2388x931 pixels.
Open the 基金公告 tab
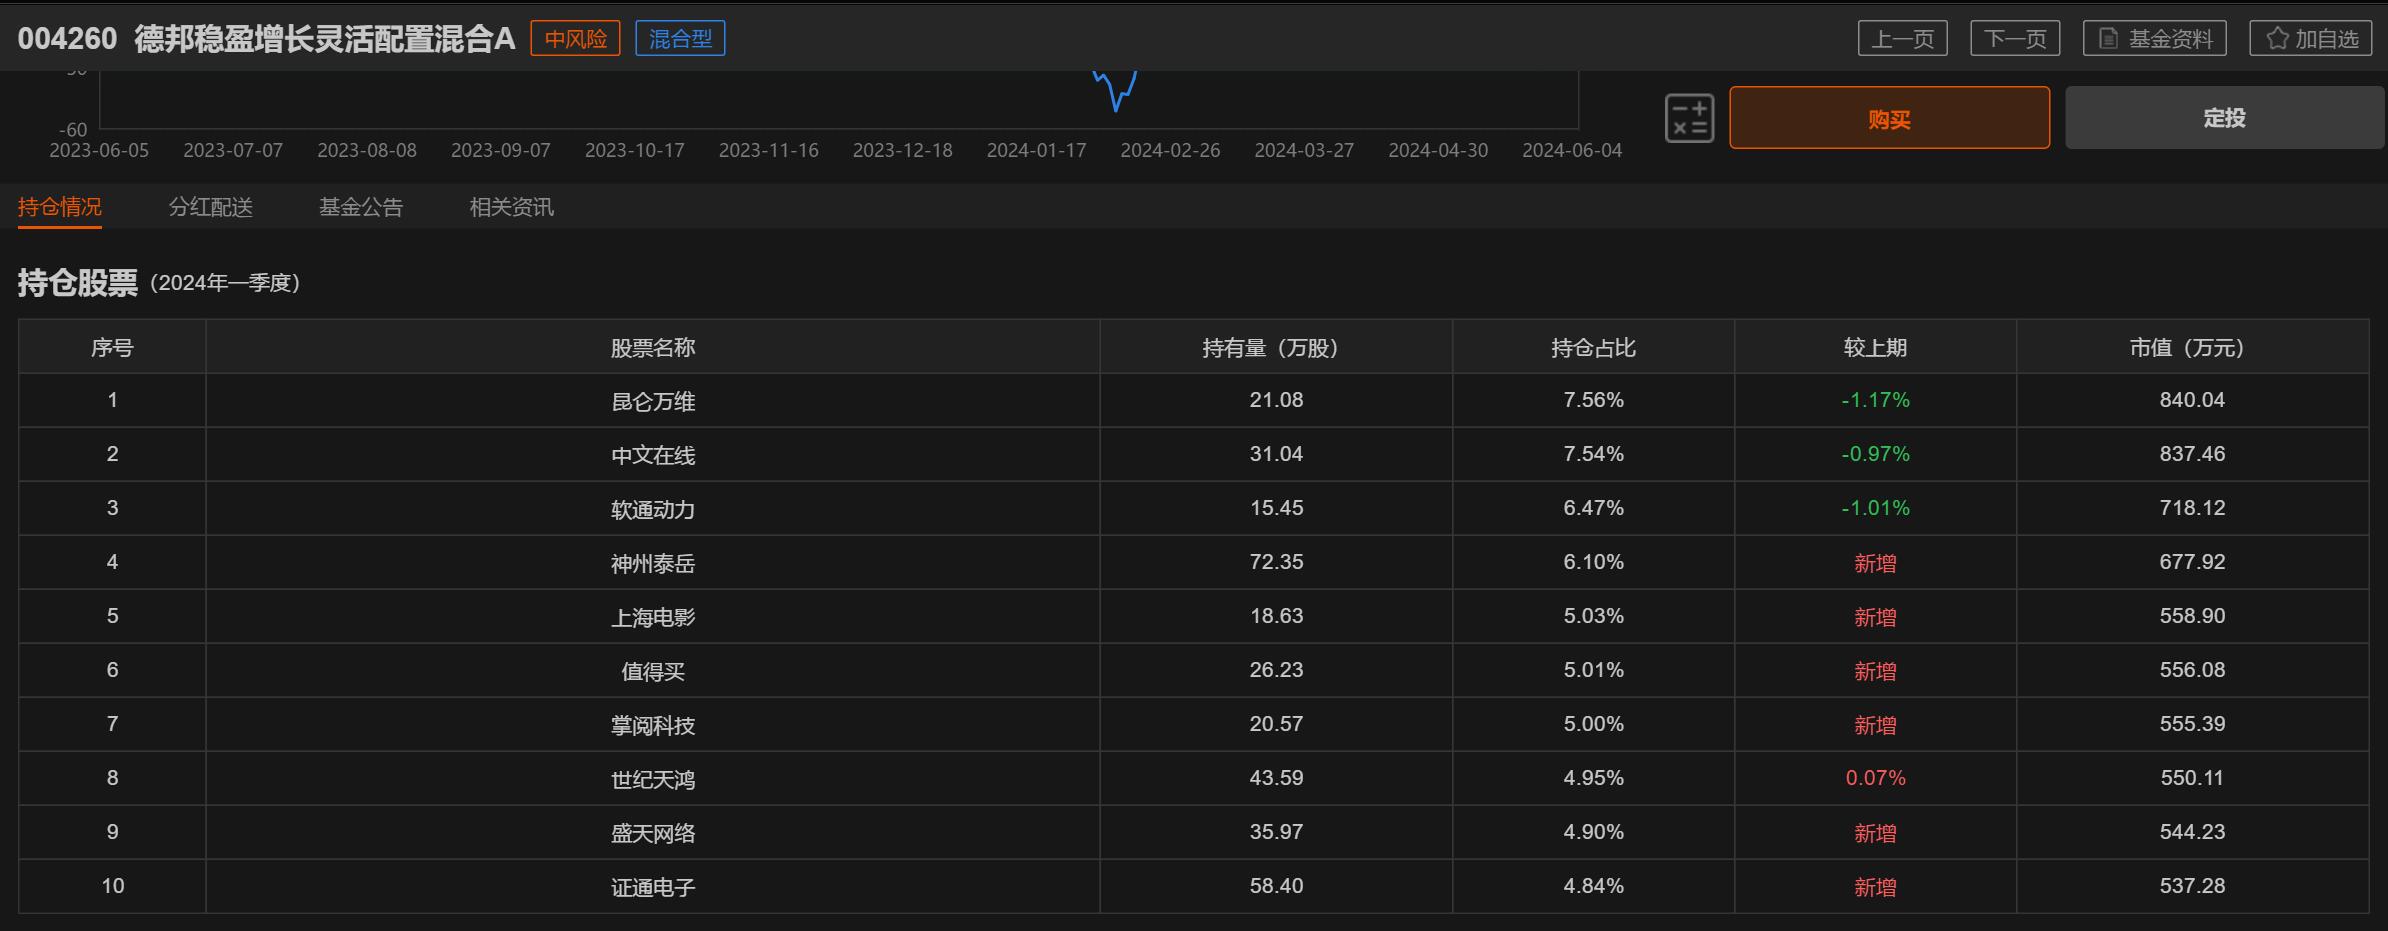[x=360, y=207]
